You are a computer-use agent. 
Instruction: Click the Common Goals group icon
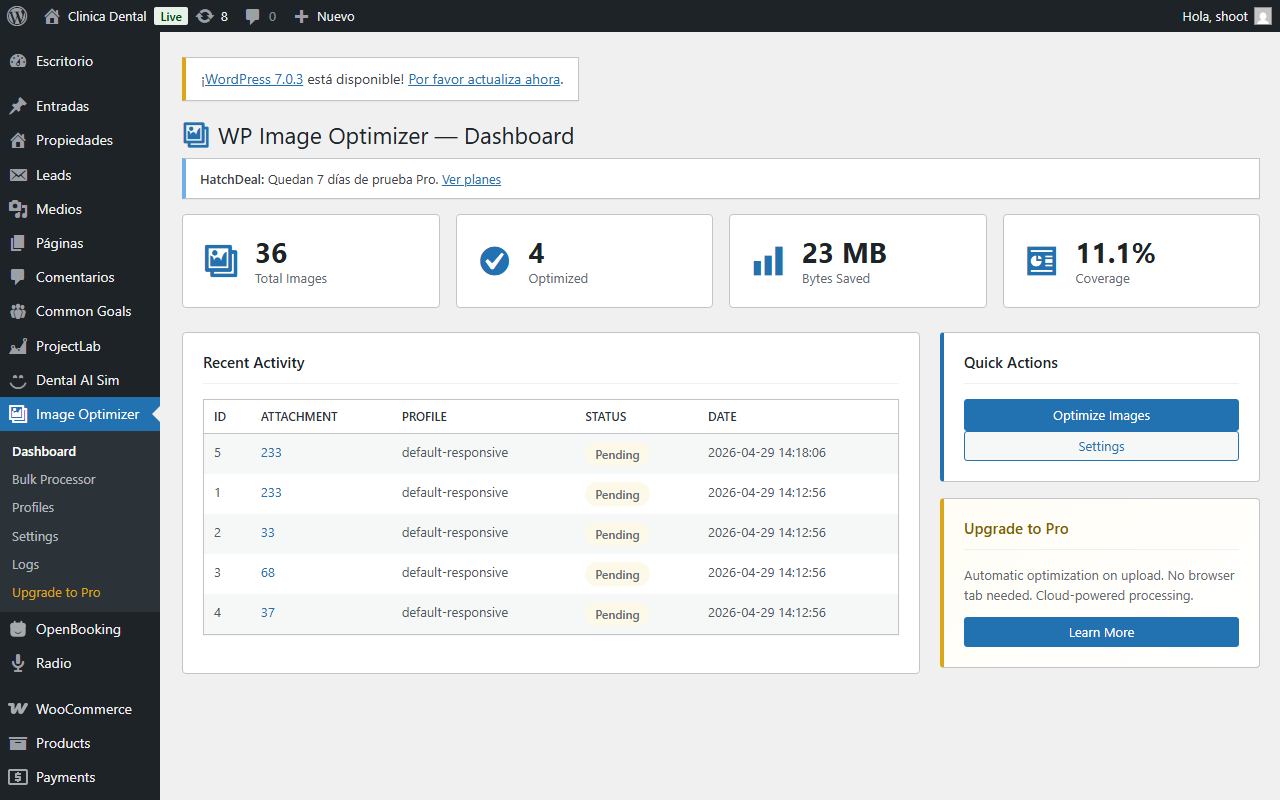(18, 311)
